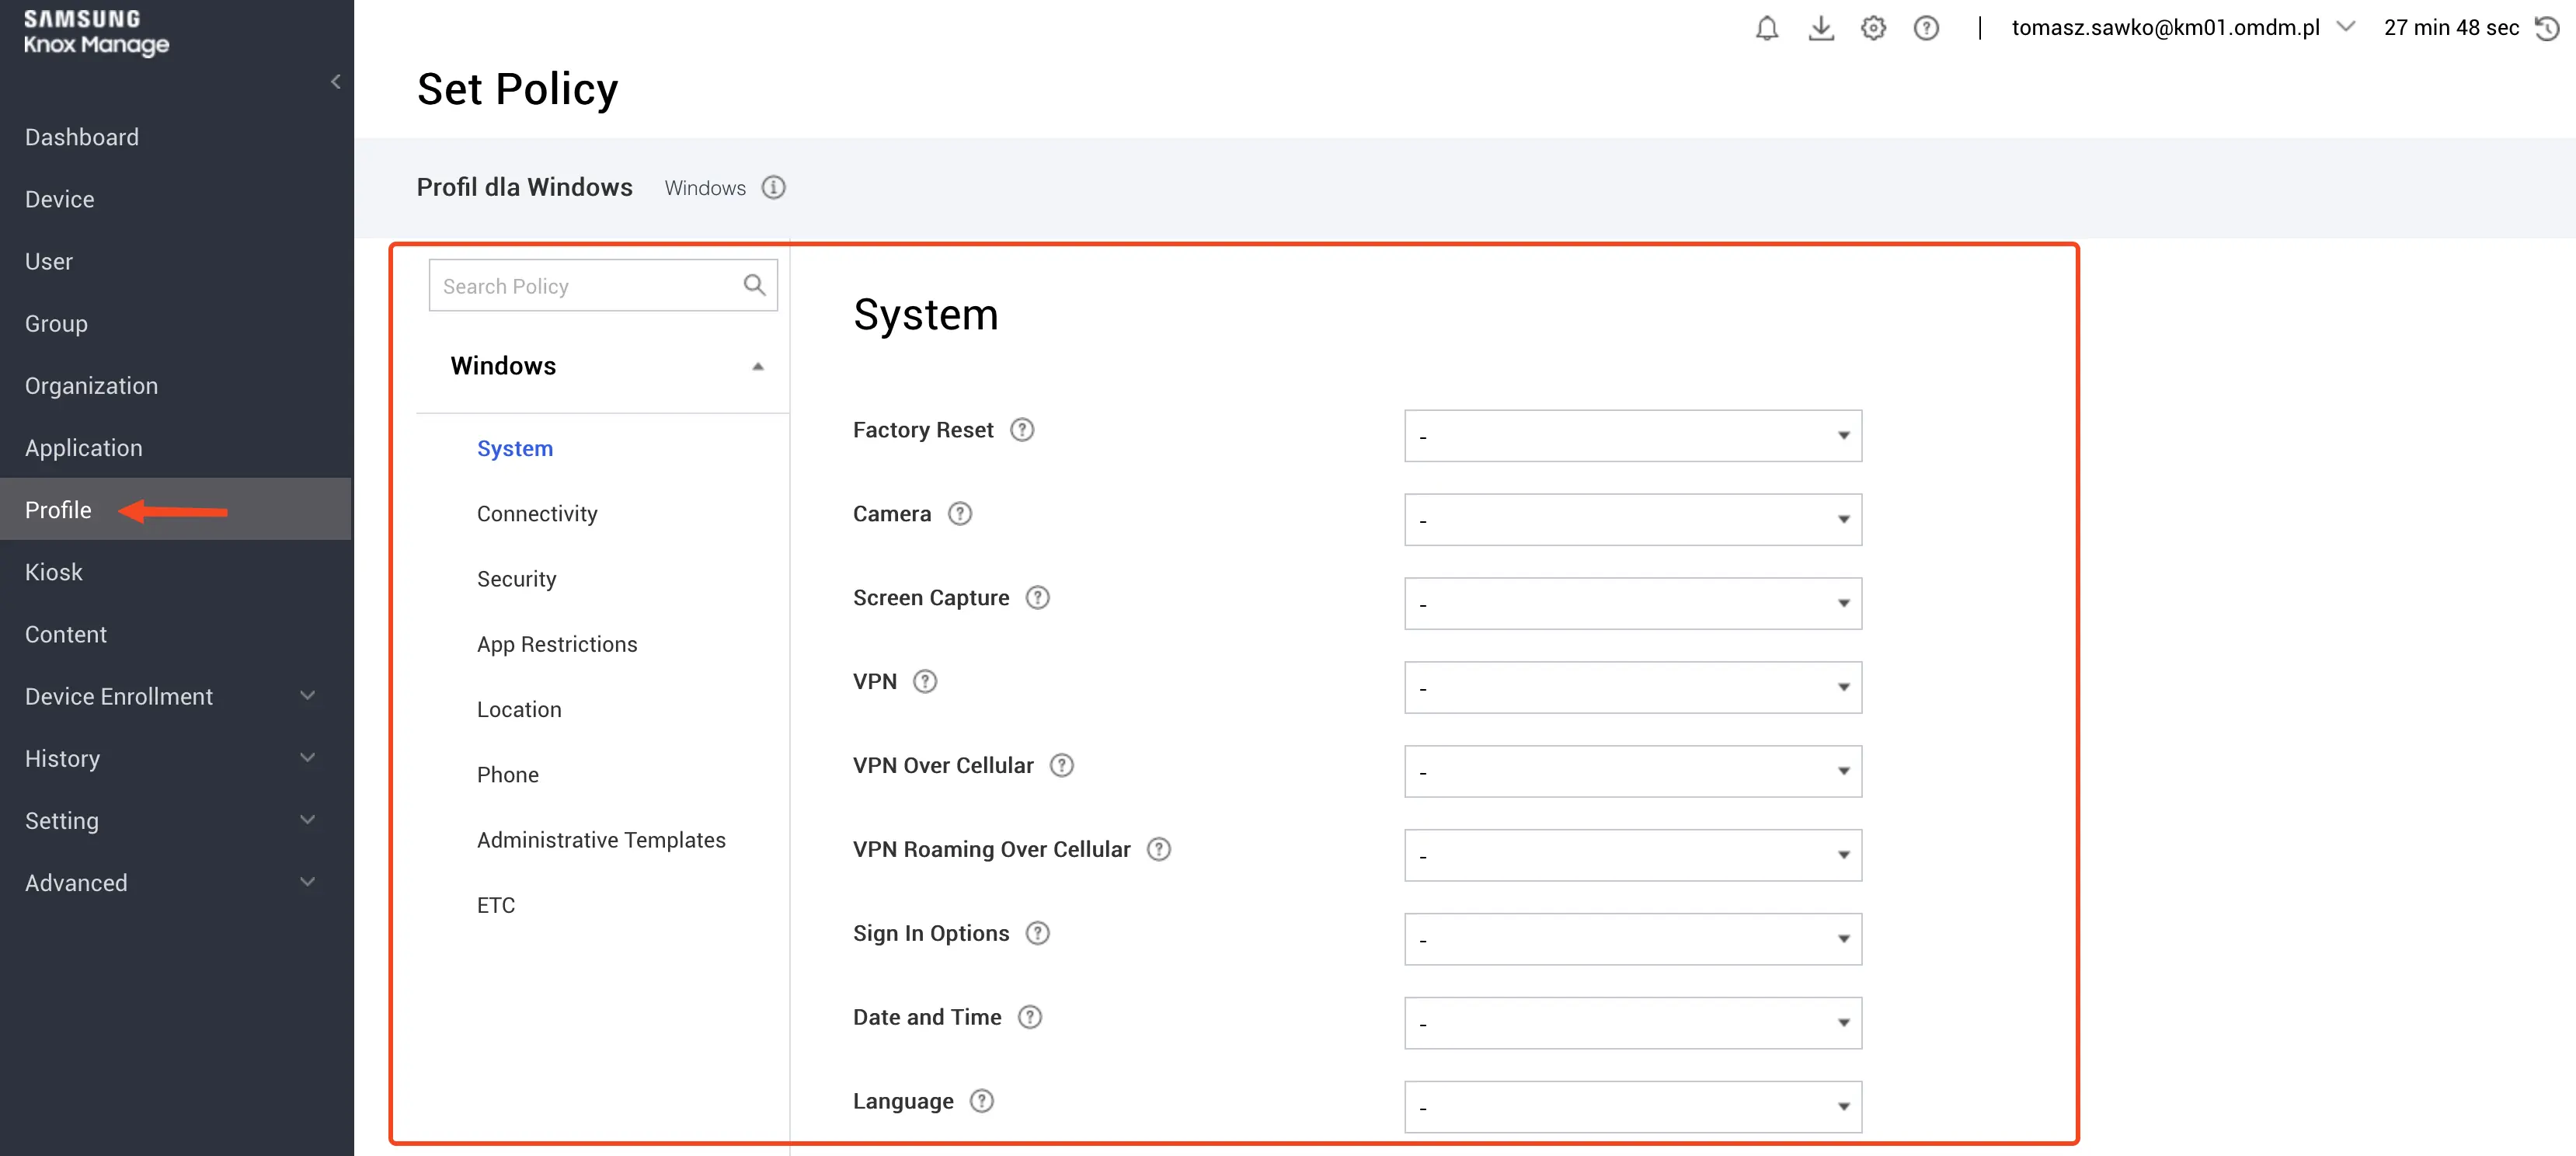Focus the Search Policy input field
Image resolution: width=2576 pixels, height=1156 pixels.
(x=603, y=286)
